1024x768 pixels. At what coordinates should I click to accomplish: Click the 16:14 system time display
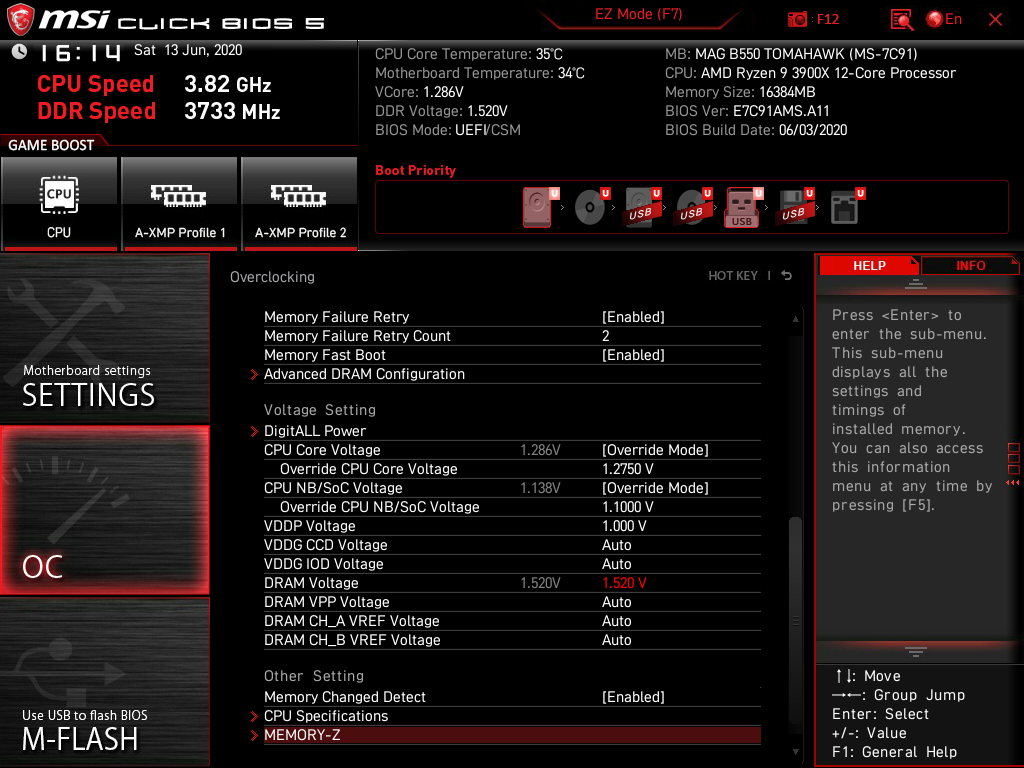click(80, 53)
